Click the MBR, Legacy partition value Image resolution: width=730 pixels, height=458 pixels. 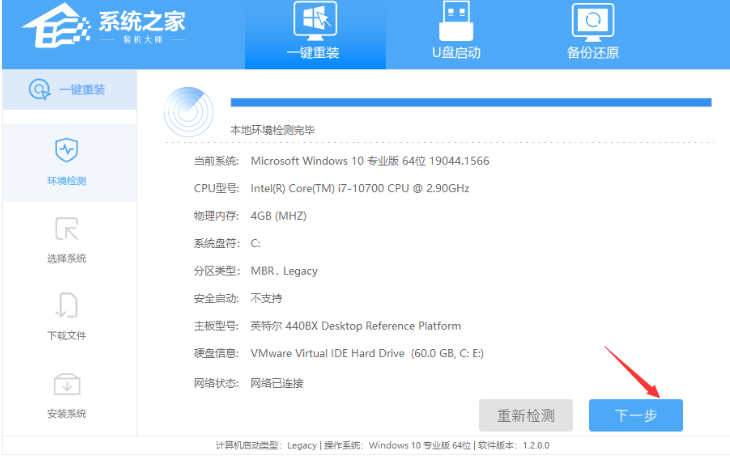pos(284,271)
